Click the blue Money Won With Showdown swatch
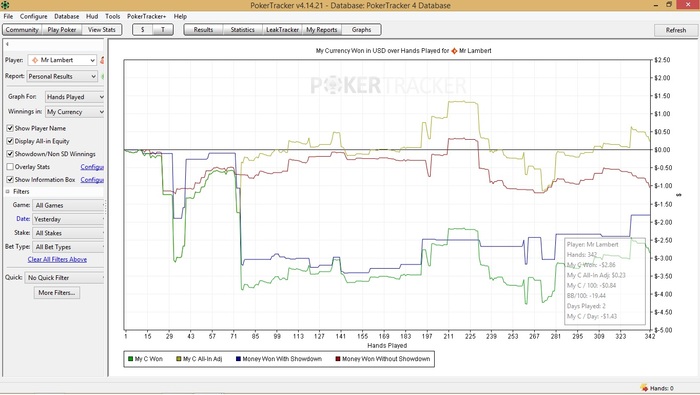This screenshot has width=700, height=395. pos(238,359)
